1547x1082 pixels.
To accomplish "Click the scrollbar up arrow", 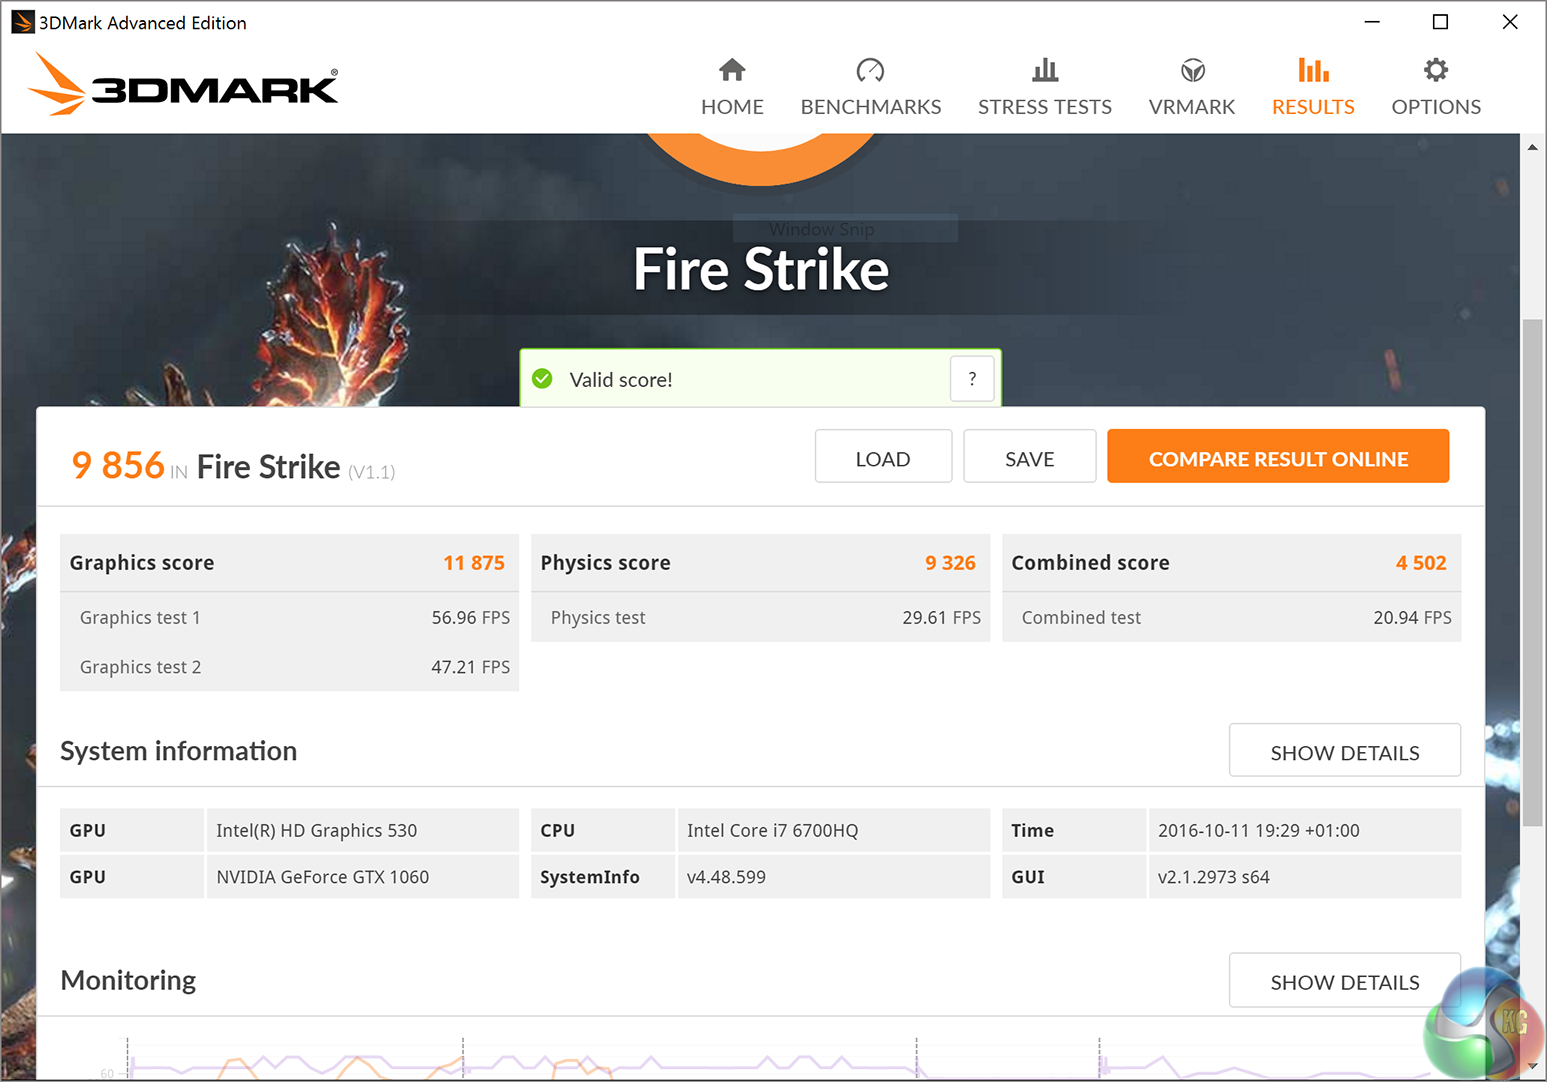I will pos(1532,147).
